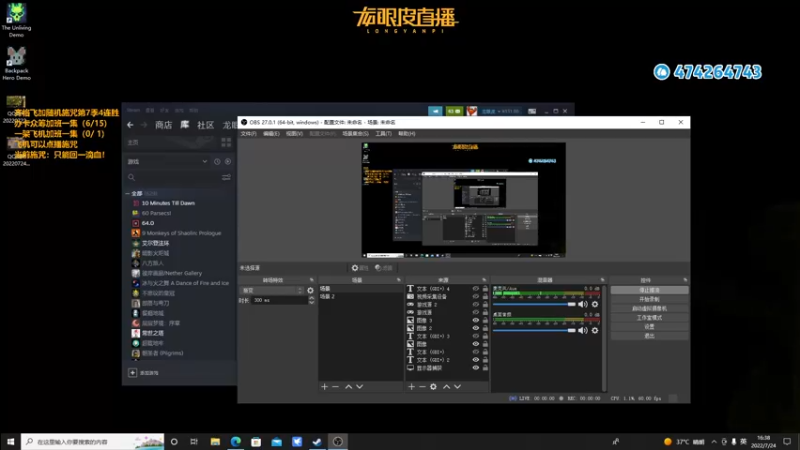Collapse the 全部 group in Steam library

(x=128, y=194)
